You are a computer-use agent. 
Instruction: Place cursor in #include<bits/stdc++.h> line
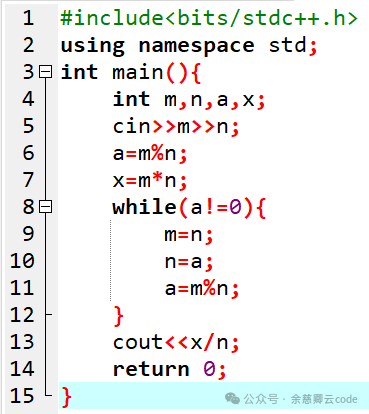[x=209, y=18]
